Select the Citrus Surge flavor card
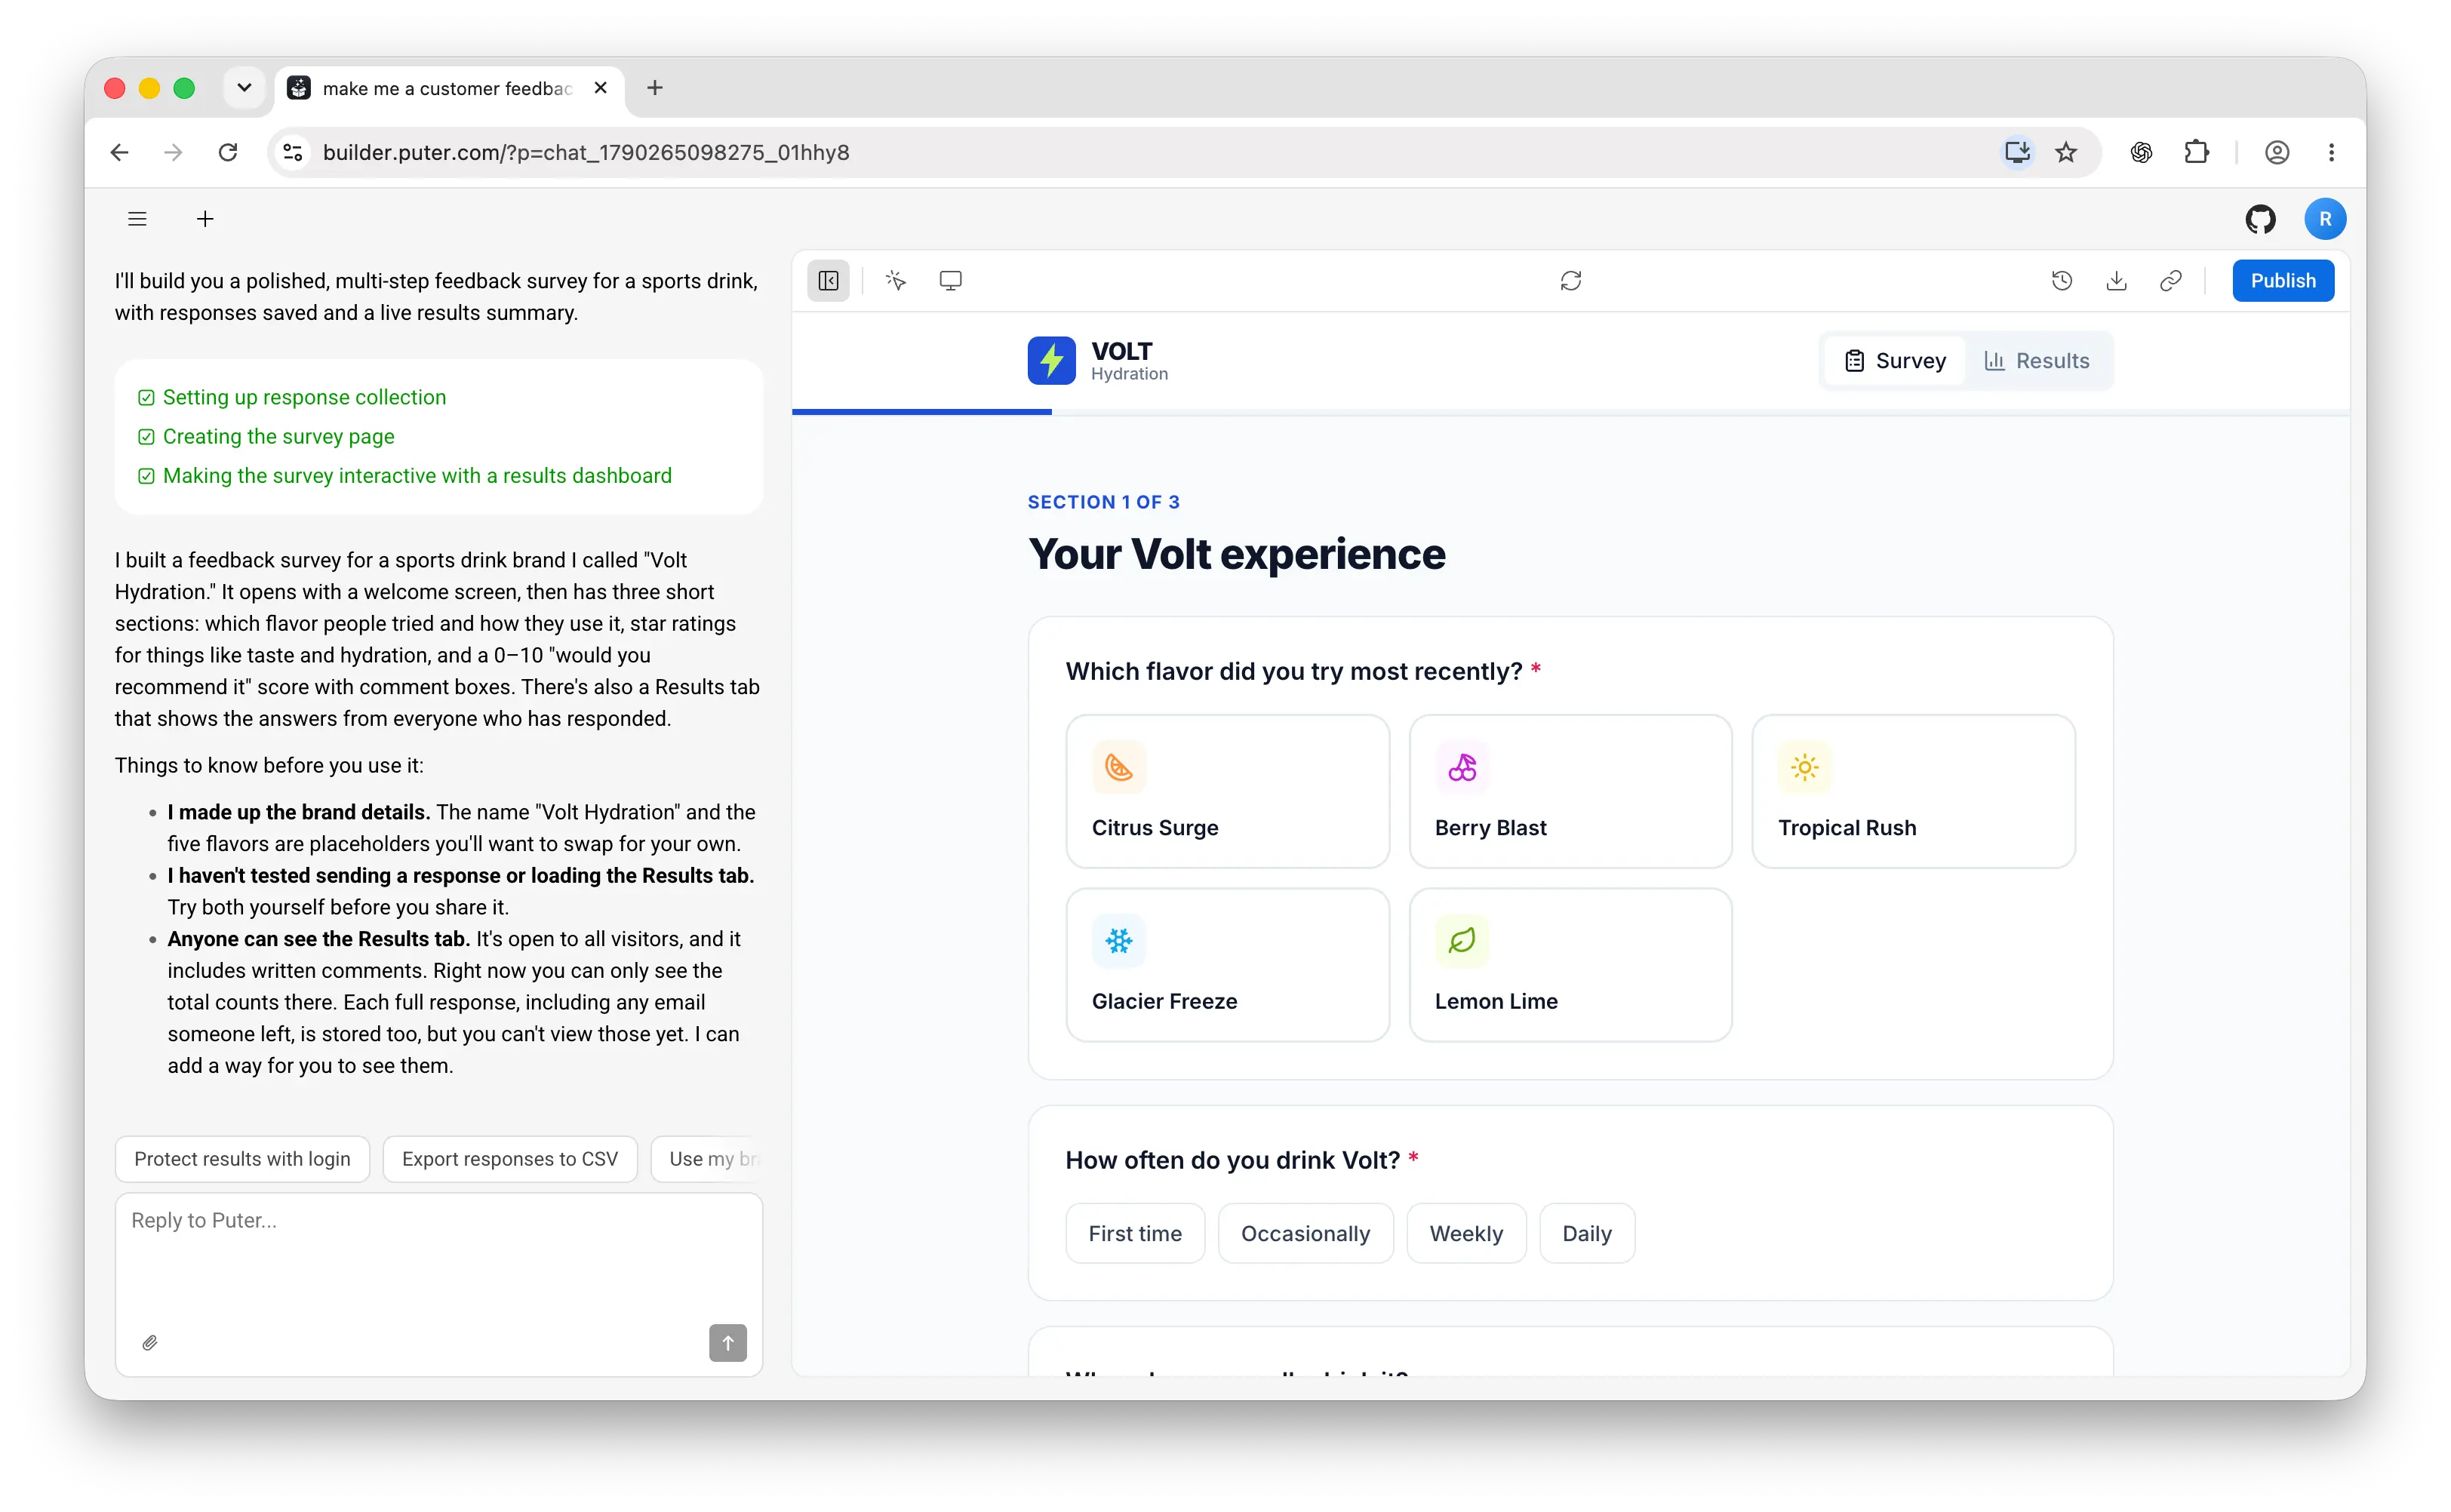Viewport: 2451px width, 1512px height. tap(1227, 791)
